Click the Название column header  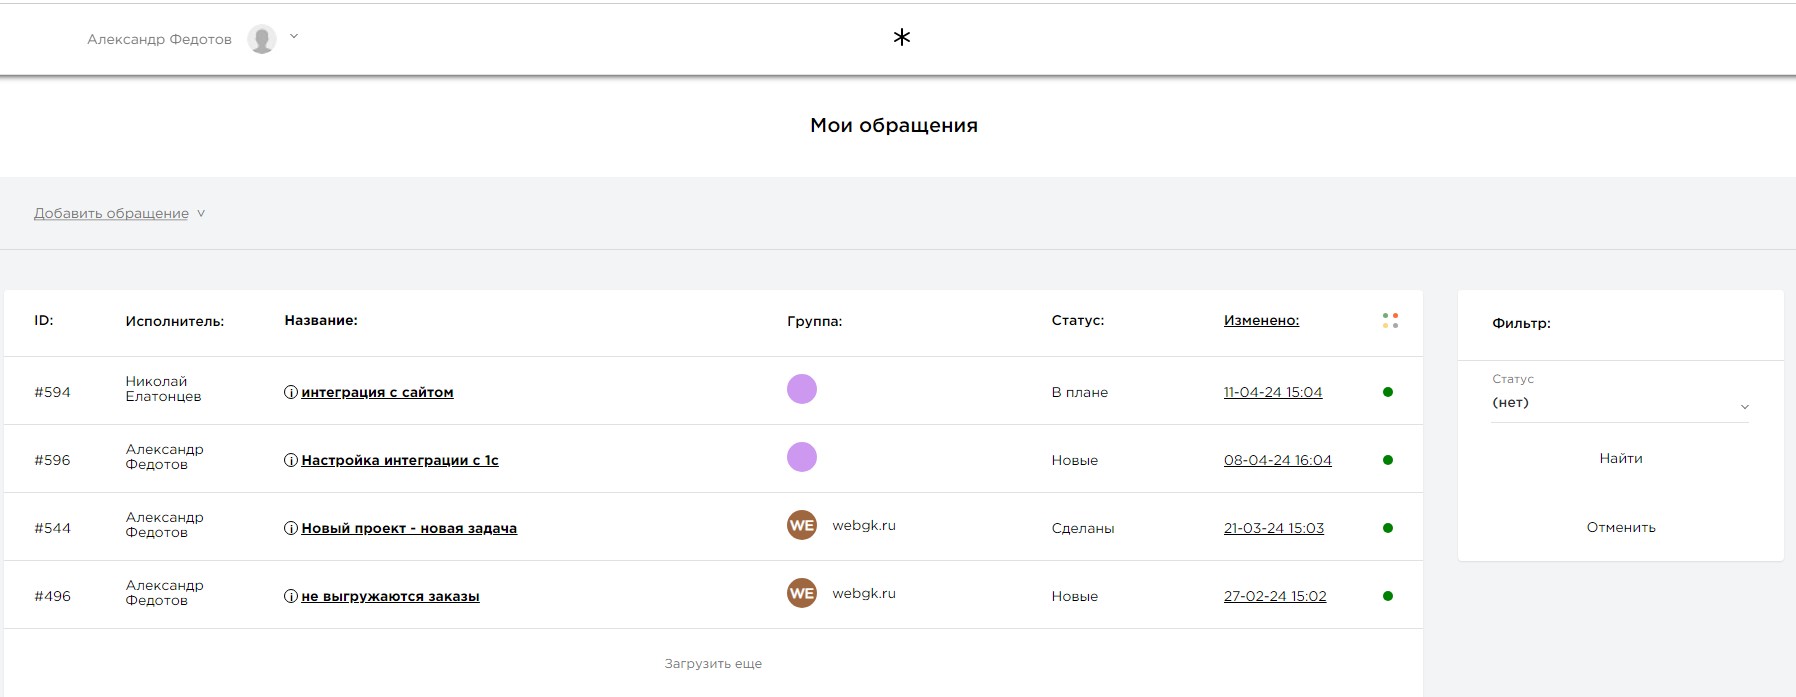click(321, 321)
